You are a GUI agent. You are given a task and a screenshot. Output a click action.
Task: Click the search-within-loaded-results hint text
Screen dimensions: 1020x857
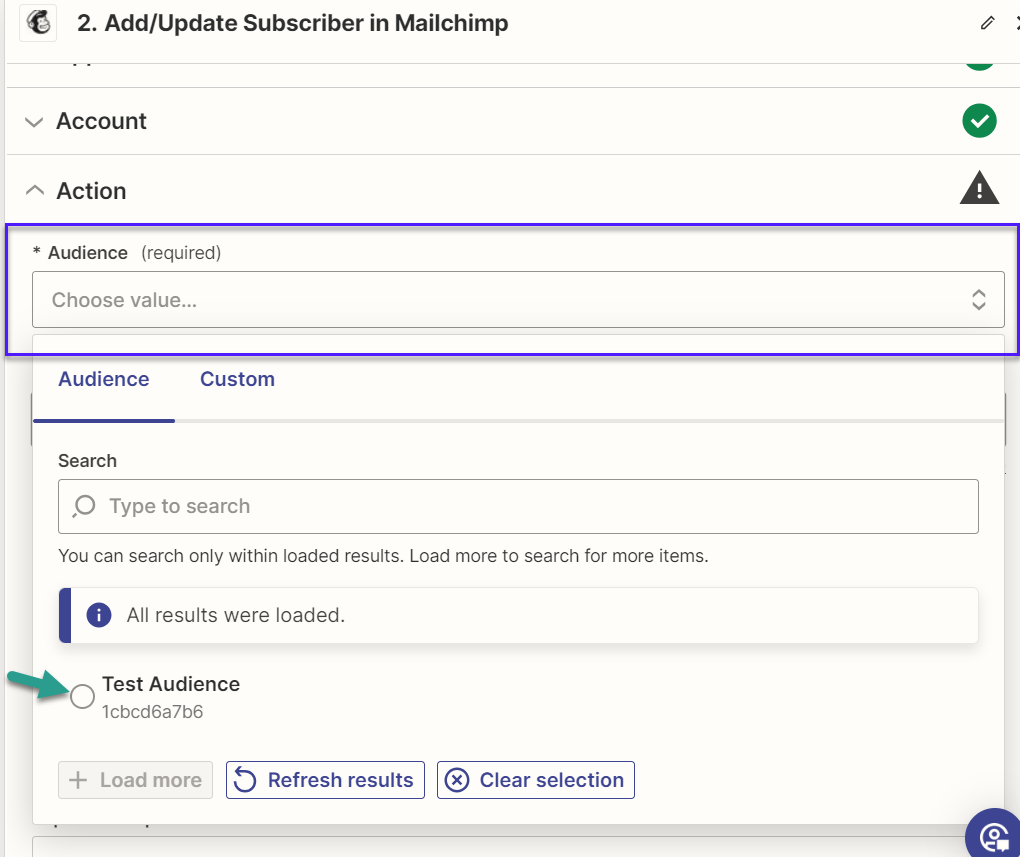[x=383, y=556]
